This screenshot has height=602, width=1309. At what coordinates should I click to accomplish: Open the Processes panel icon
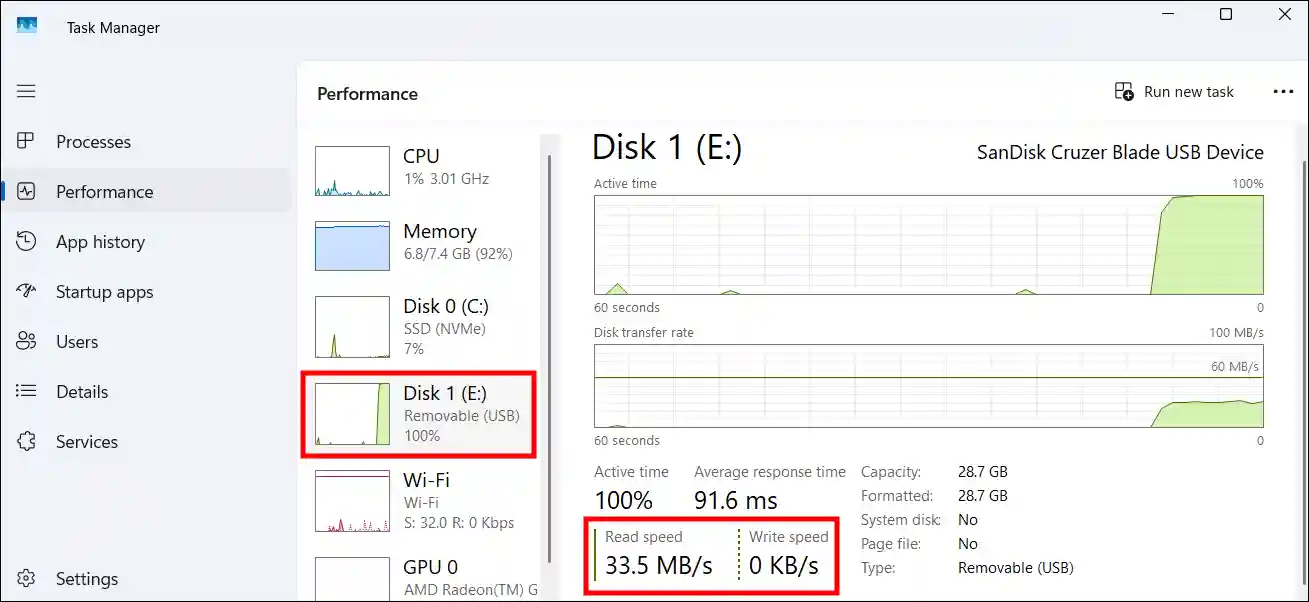coord(26,141)
